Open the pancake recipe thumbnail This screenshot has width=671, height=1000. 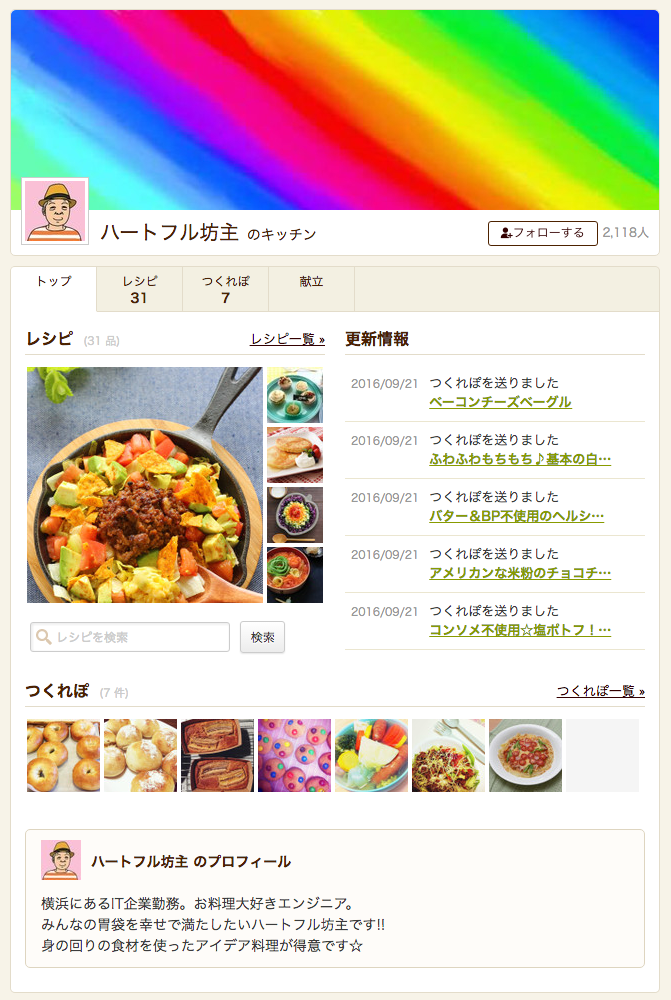coord(295,455)
